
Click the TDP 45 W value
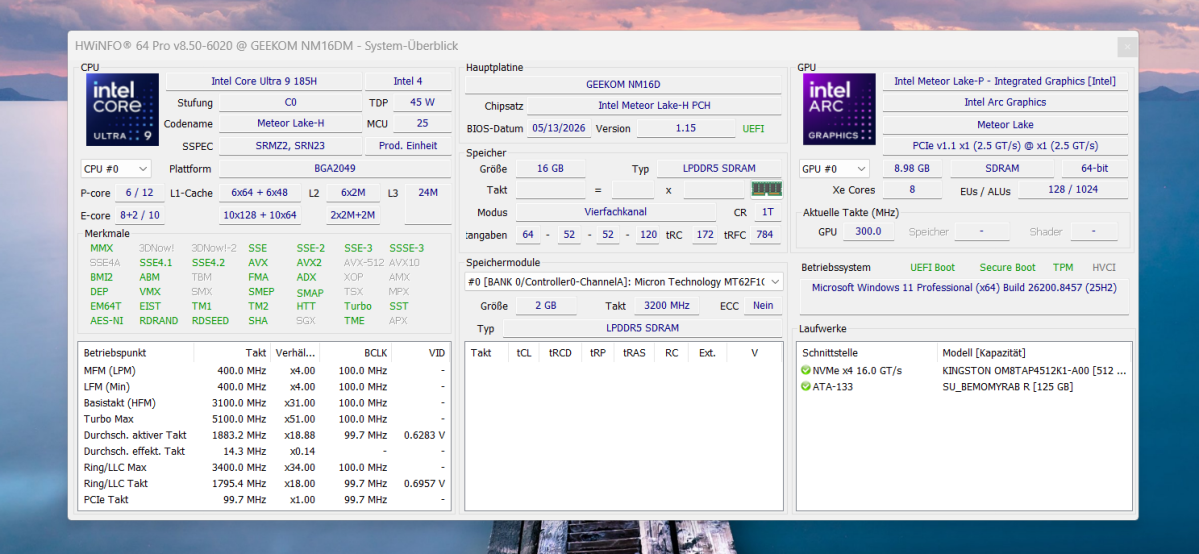422,102
